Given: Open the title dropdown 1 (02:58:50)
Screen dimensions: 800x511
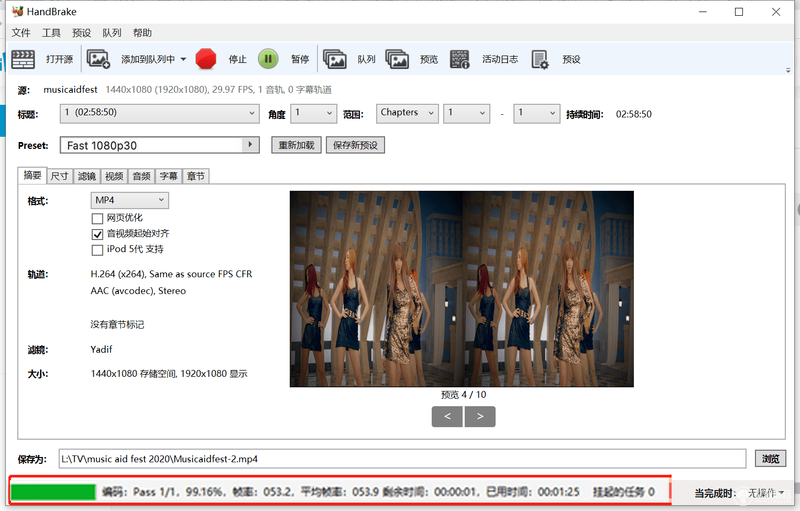Looking at the screenshot, I should click(159, 113).
